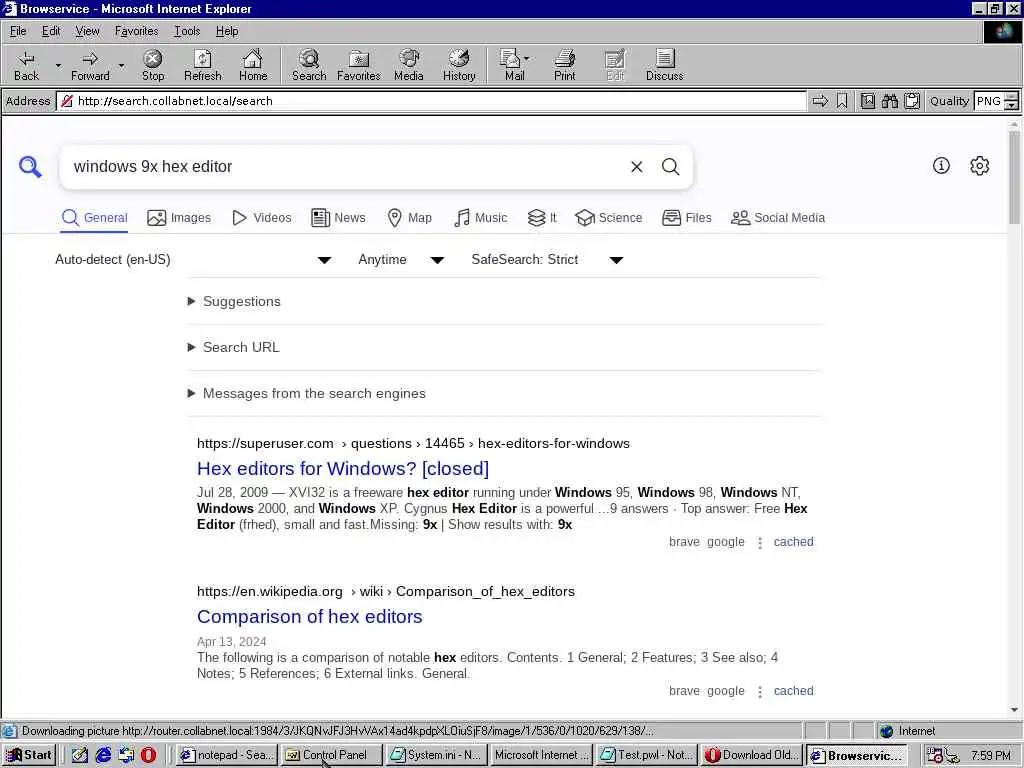The width and height of the screenshot is (1024, 768).
Task: Switch to Control Panel taskbar window
Action: [332, 755]
